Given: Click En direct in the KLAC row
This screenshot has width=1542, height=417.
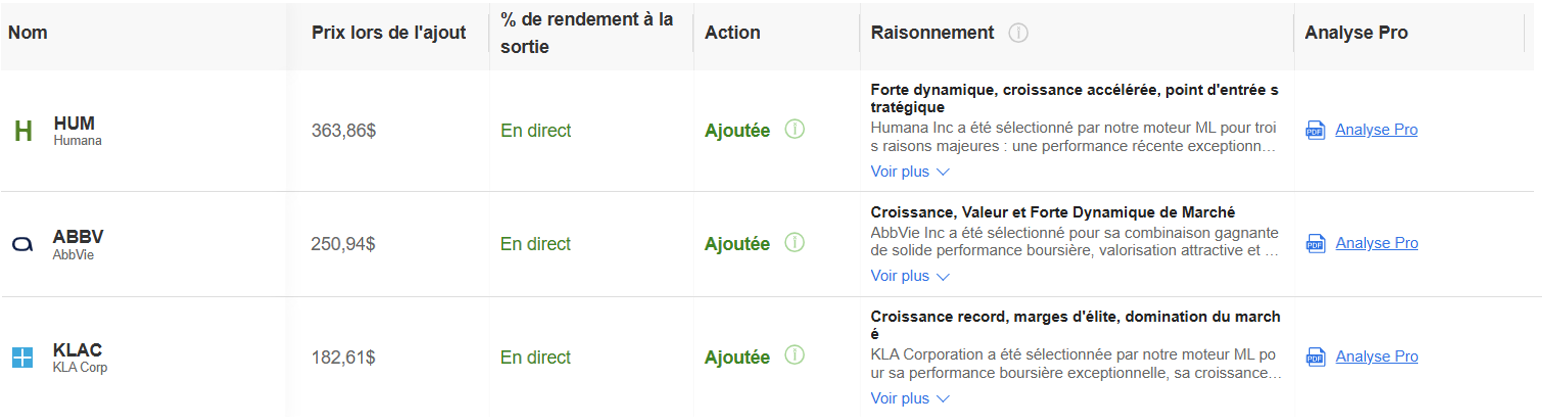Looking at the screenshot, I should tap(535, 357).
